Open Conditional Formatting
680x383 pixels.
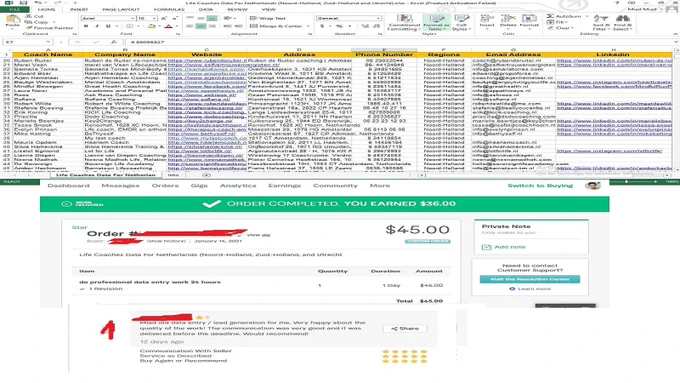404,23
